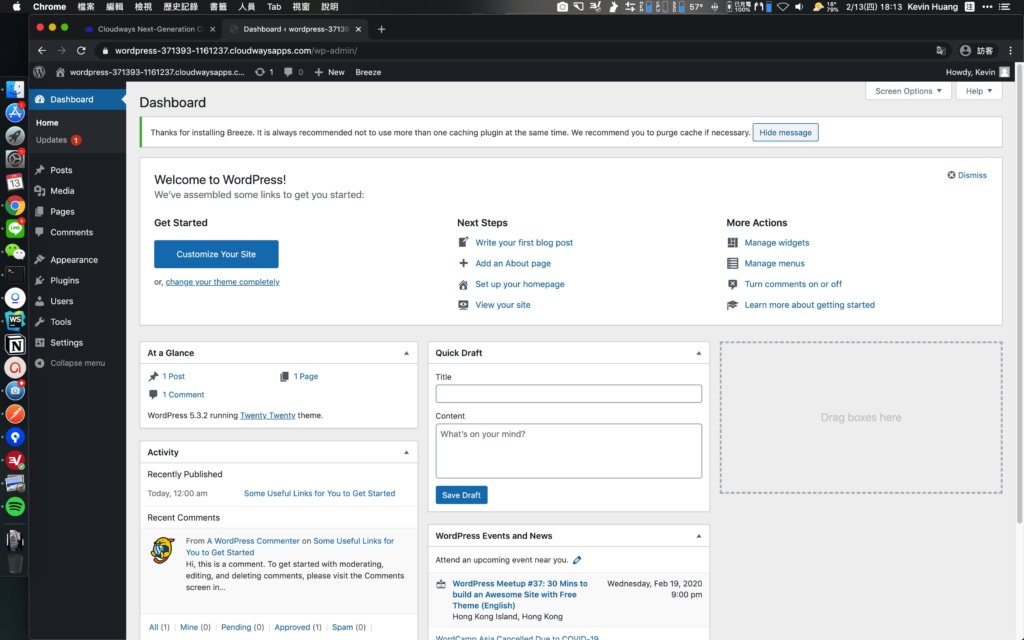Open the 1 Comment link
Image resolution: width=1024 pixels, height=640 pixels.
(x=184, y=394)
